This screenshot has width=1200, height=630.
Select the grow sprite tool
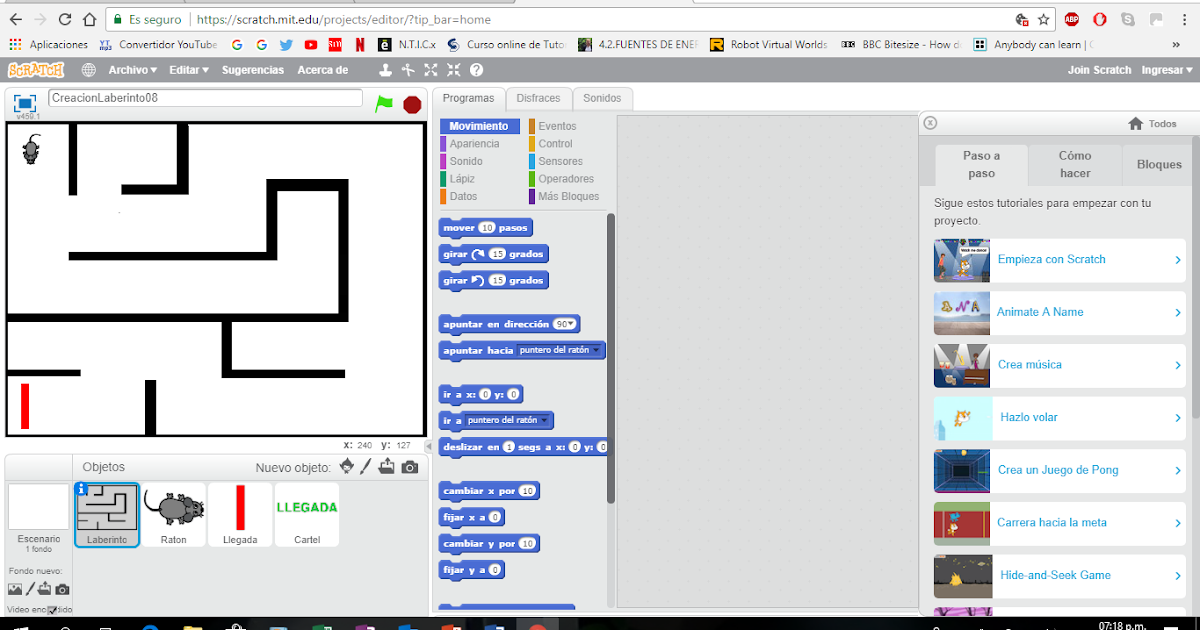click(431, 70)
